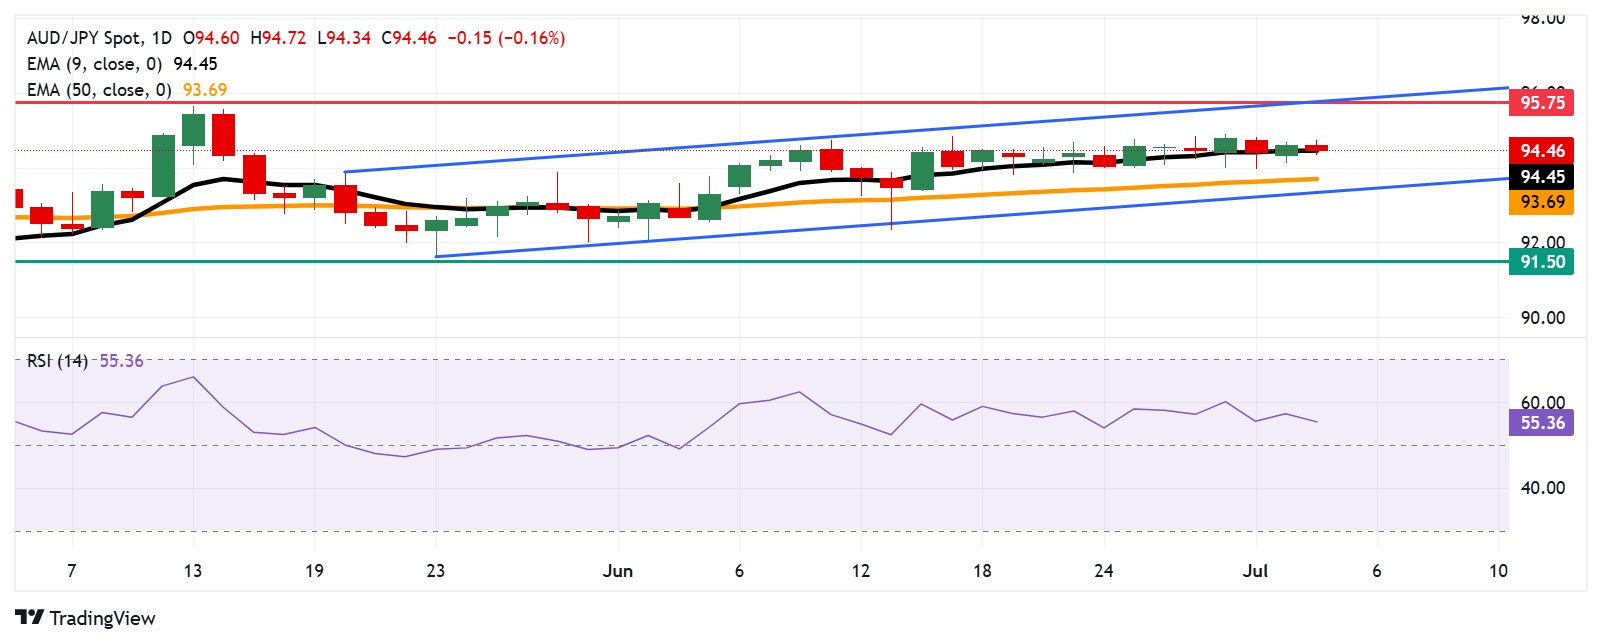Click the 1D interval label in legend
The width and height of the screenshot is (1602, 644).
point(161,38)
